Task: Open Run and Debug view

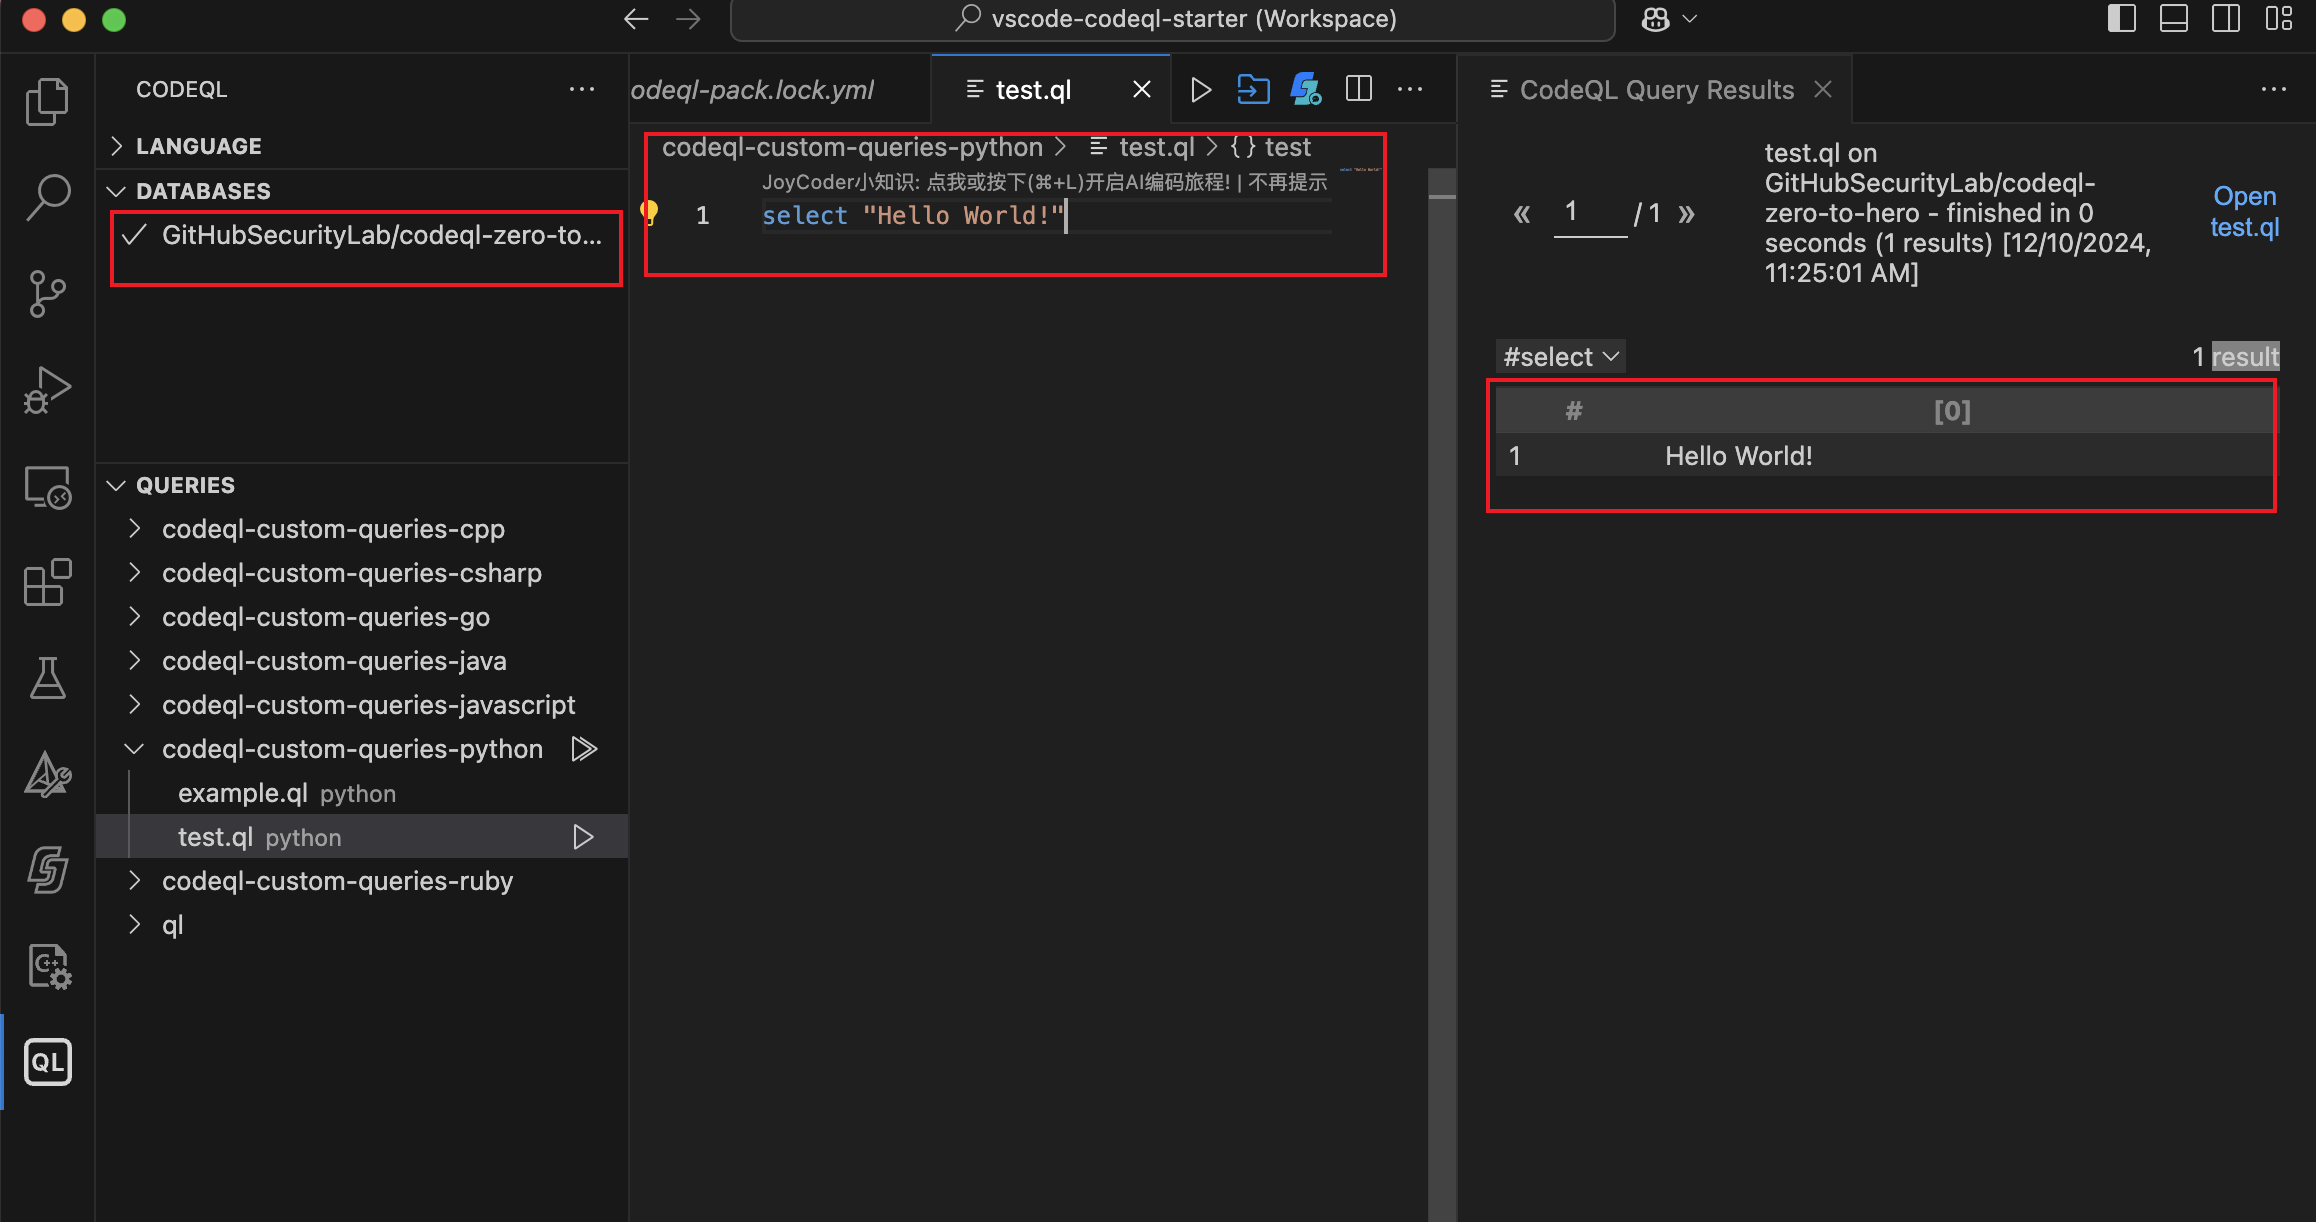Action: tap(47, 390)
